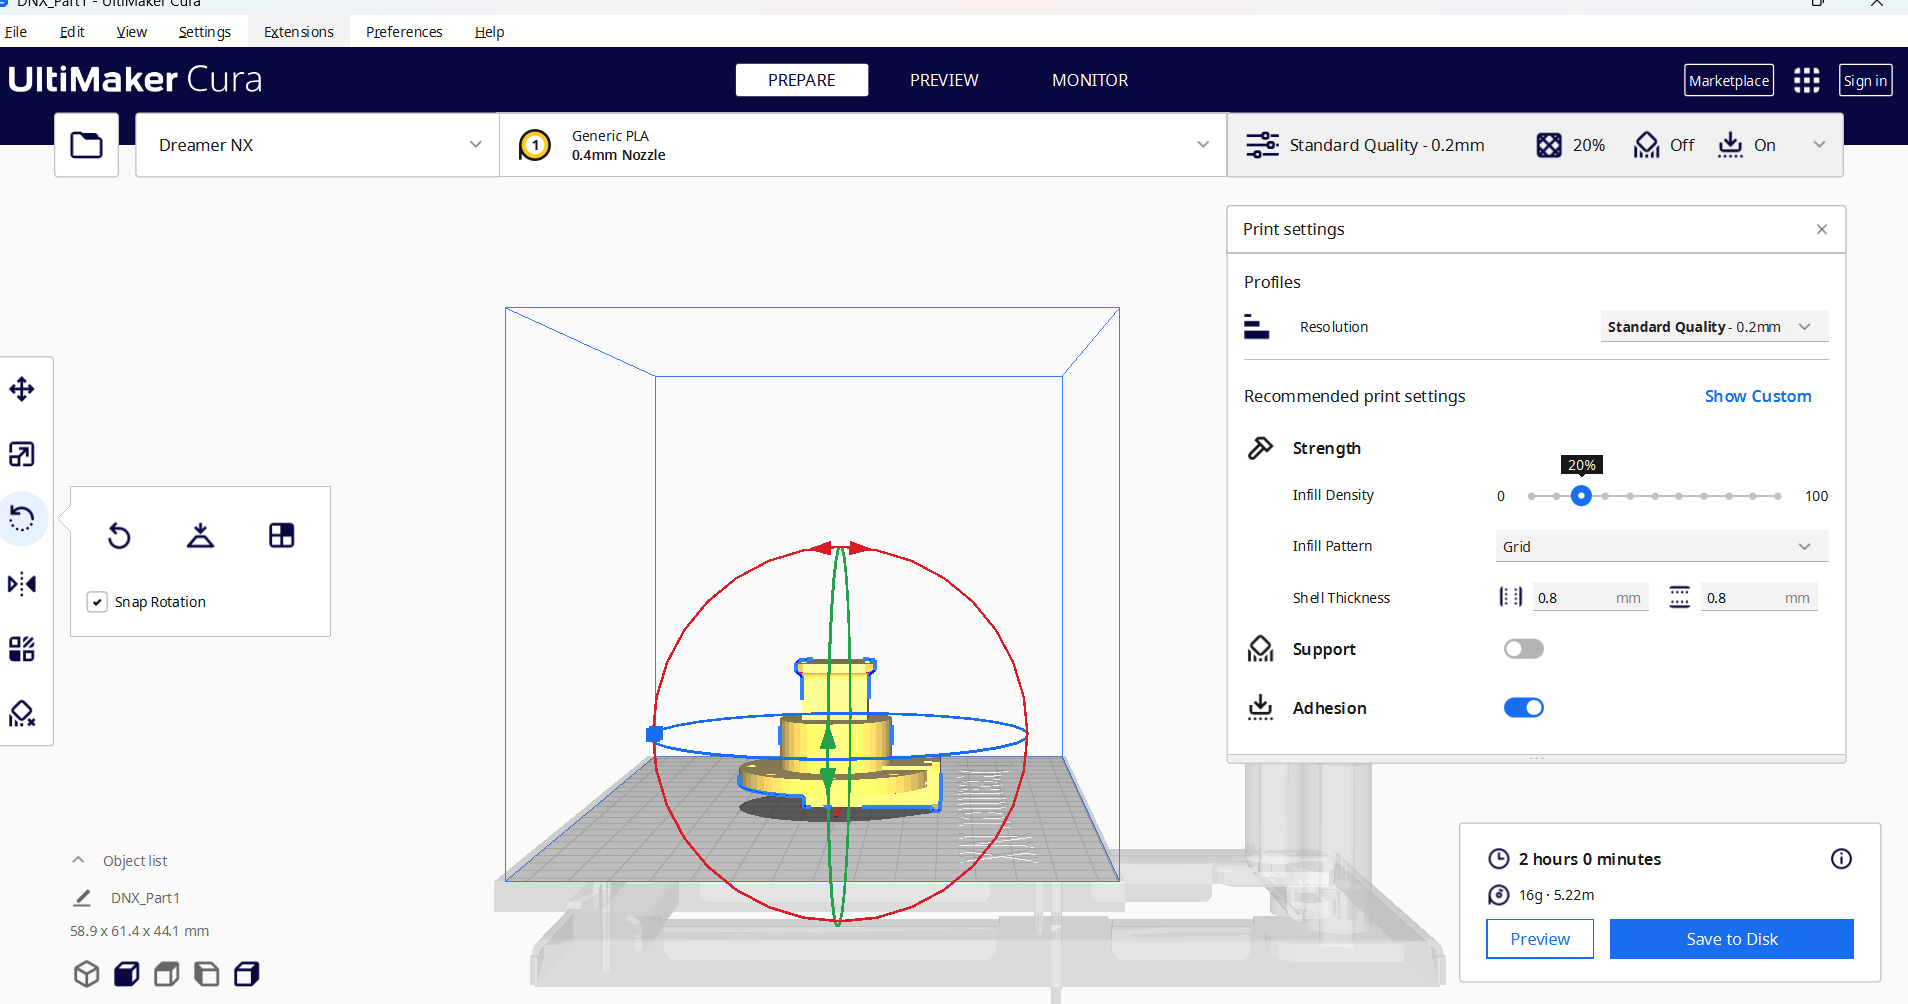Select DNX_Part1 in object list
This screenshot has width=1908, height=1004.
pos(145,898)
